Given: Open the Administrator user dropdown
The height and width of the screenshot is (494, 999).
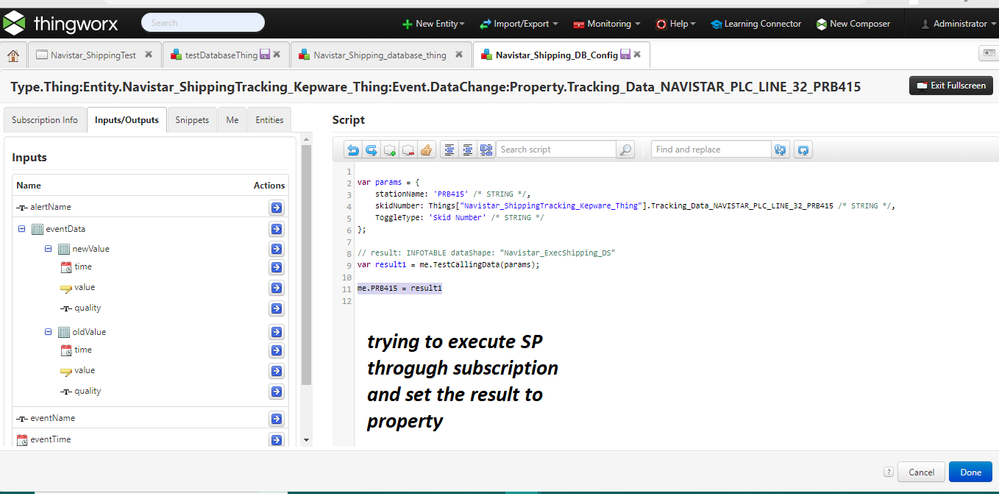Looking at the screenshot, I should pos(959,24).
